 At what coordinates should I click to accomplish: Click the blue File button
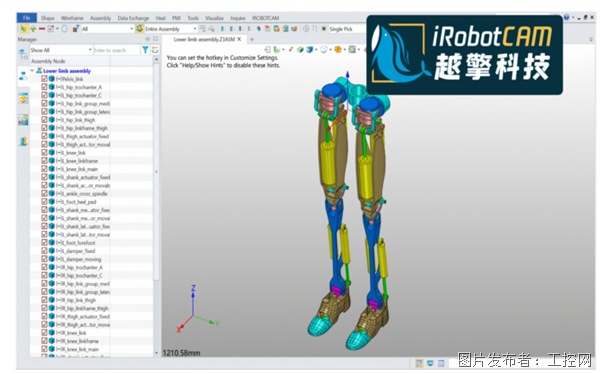coord(26,18)
